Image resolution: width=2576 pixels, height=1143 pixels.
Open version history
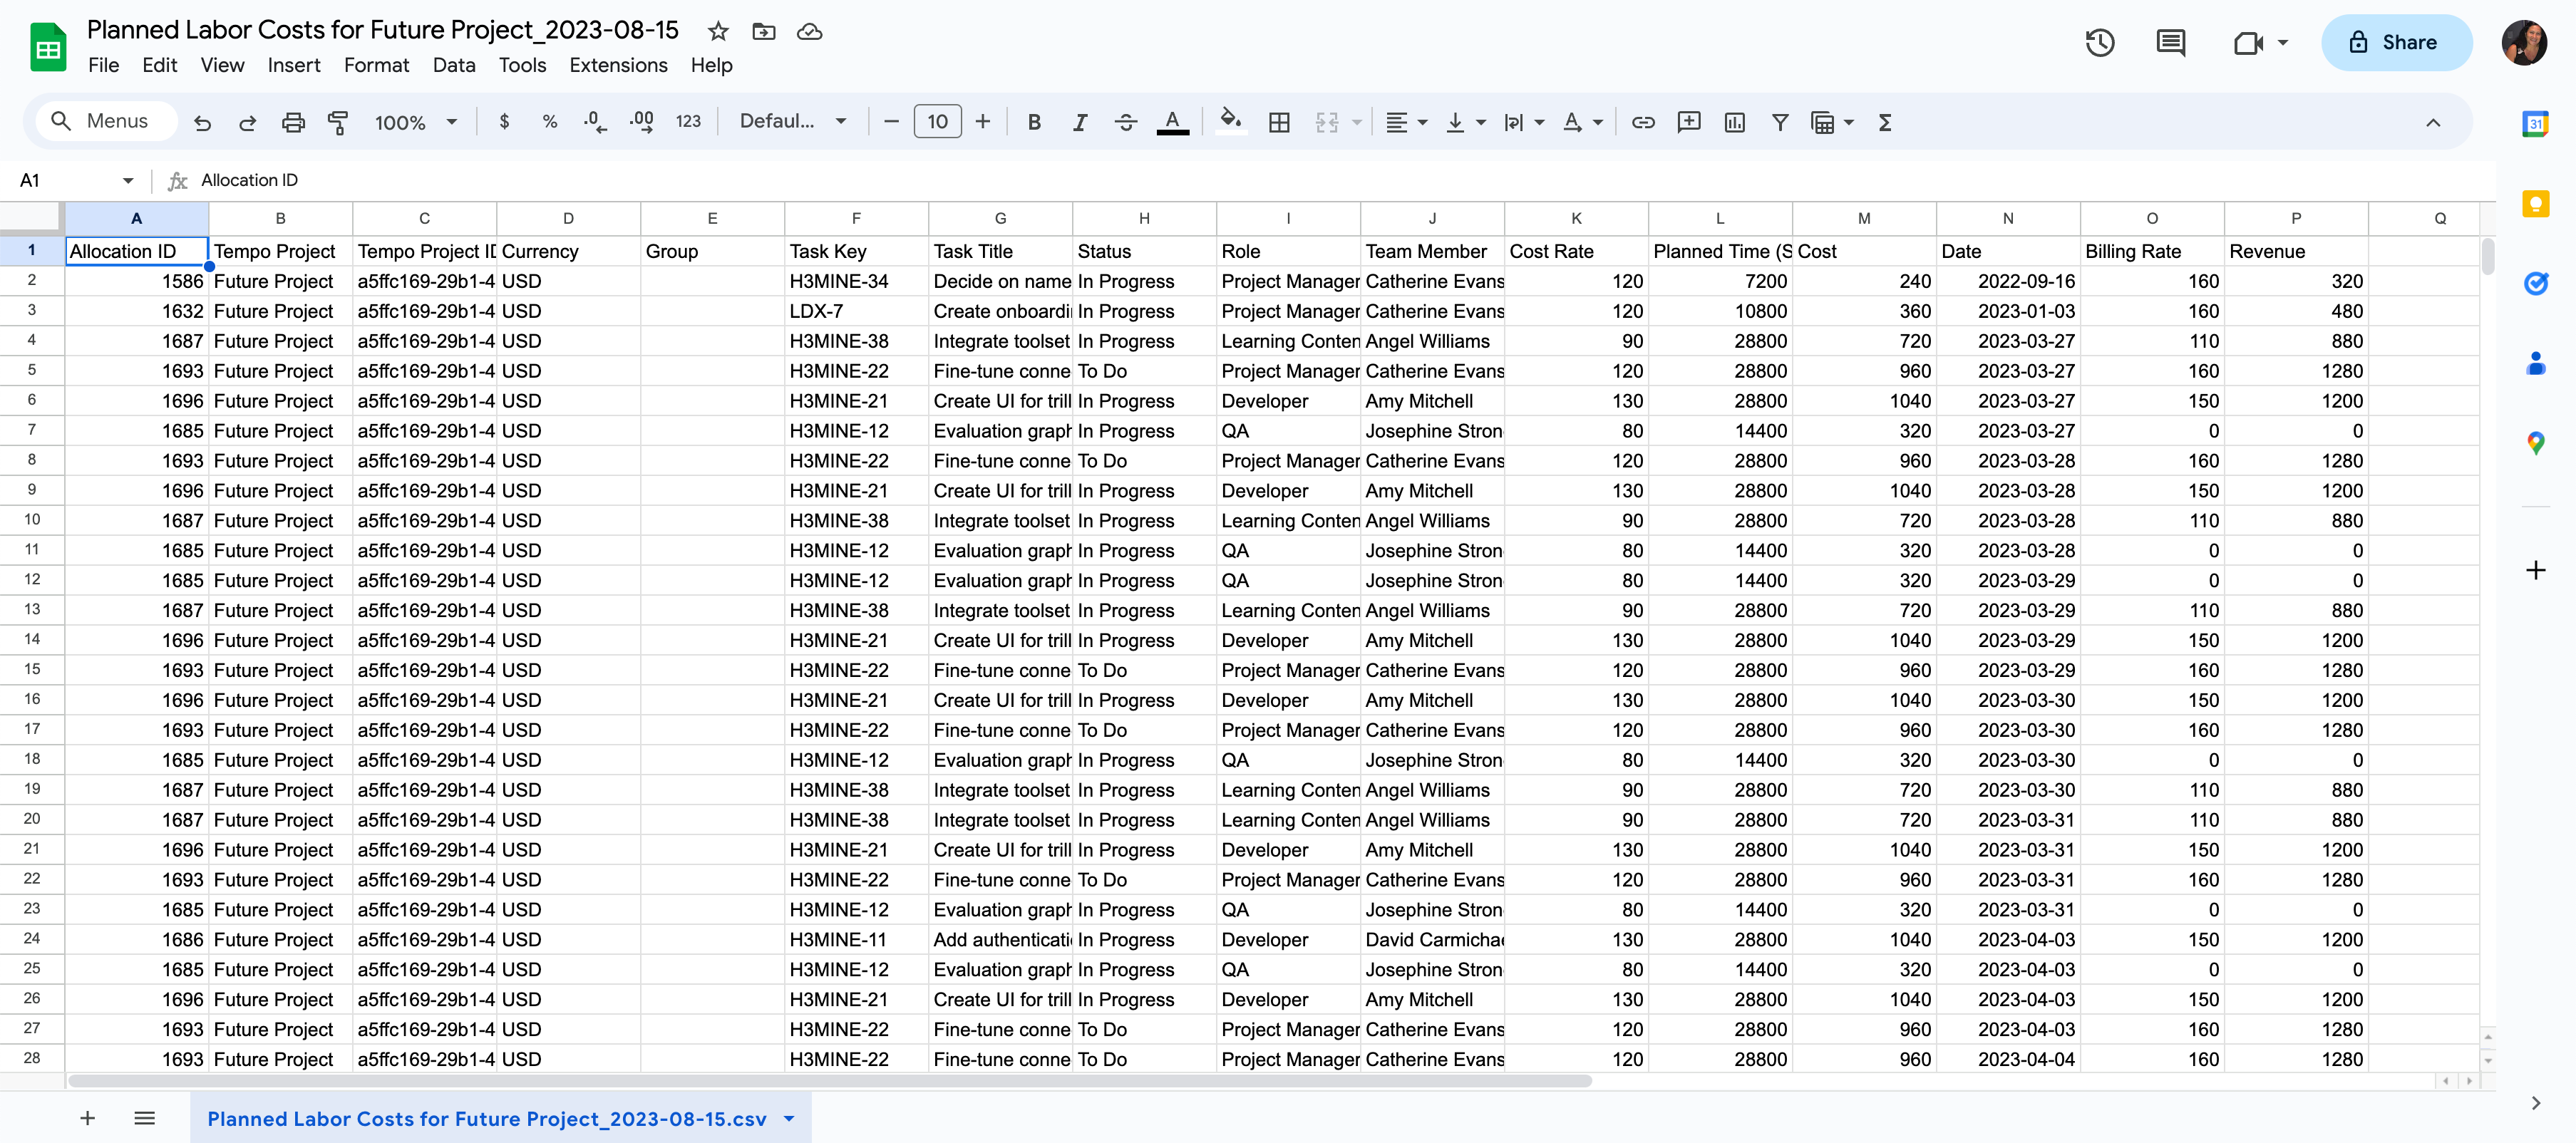[2100, 42]
